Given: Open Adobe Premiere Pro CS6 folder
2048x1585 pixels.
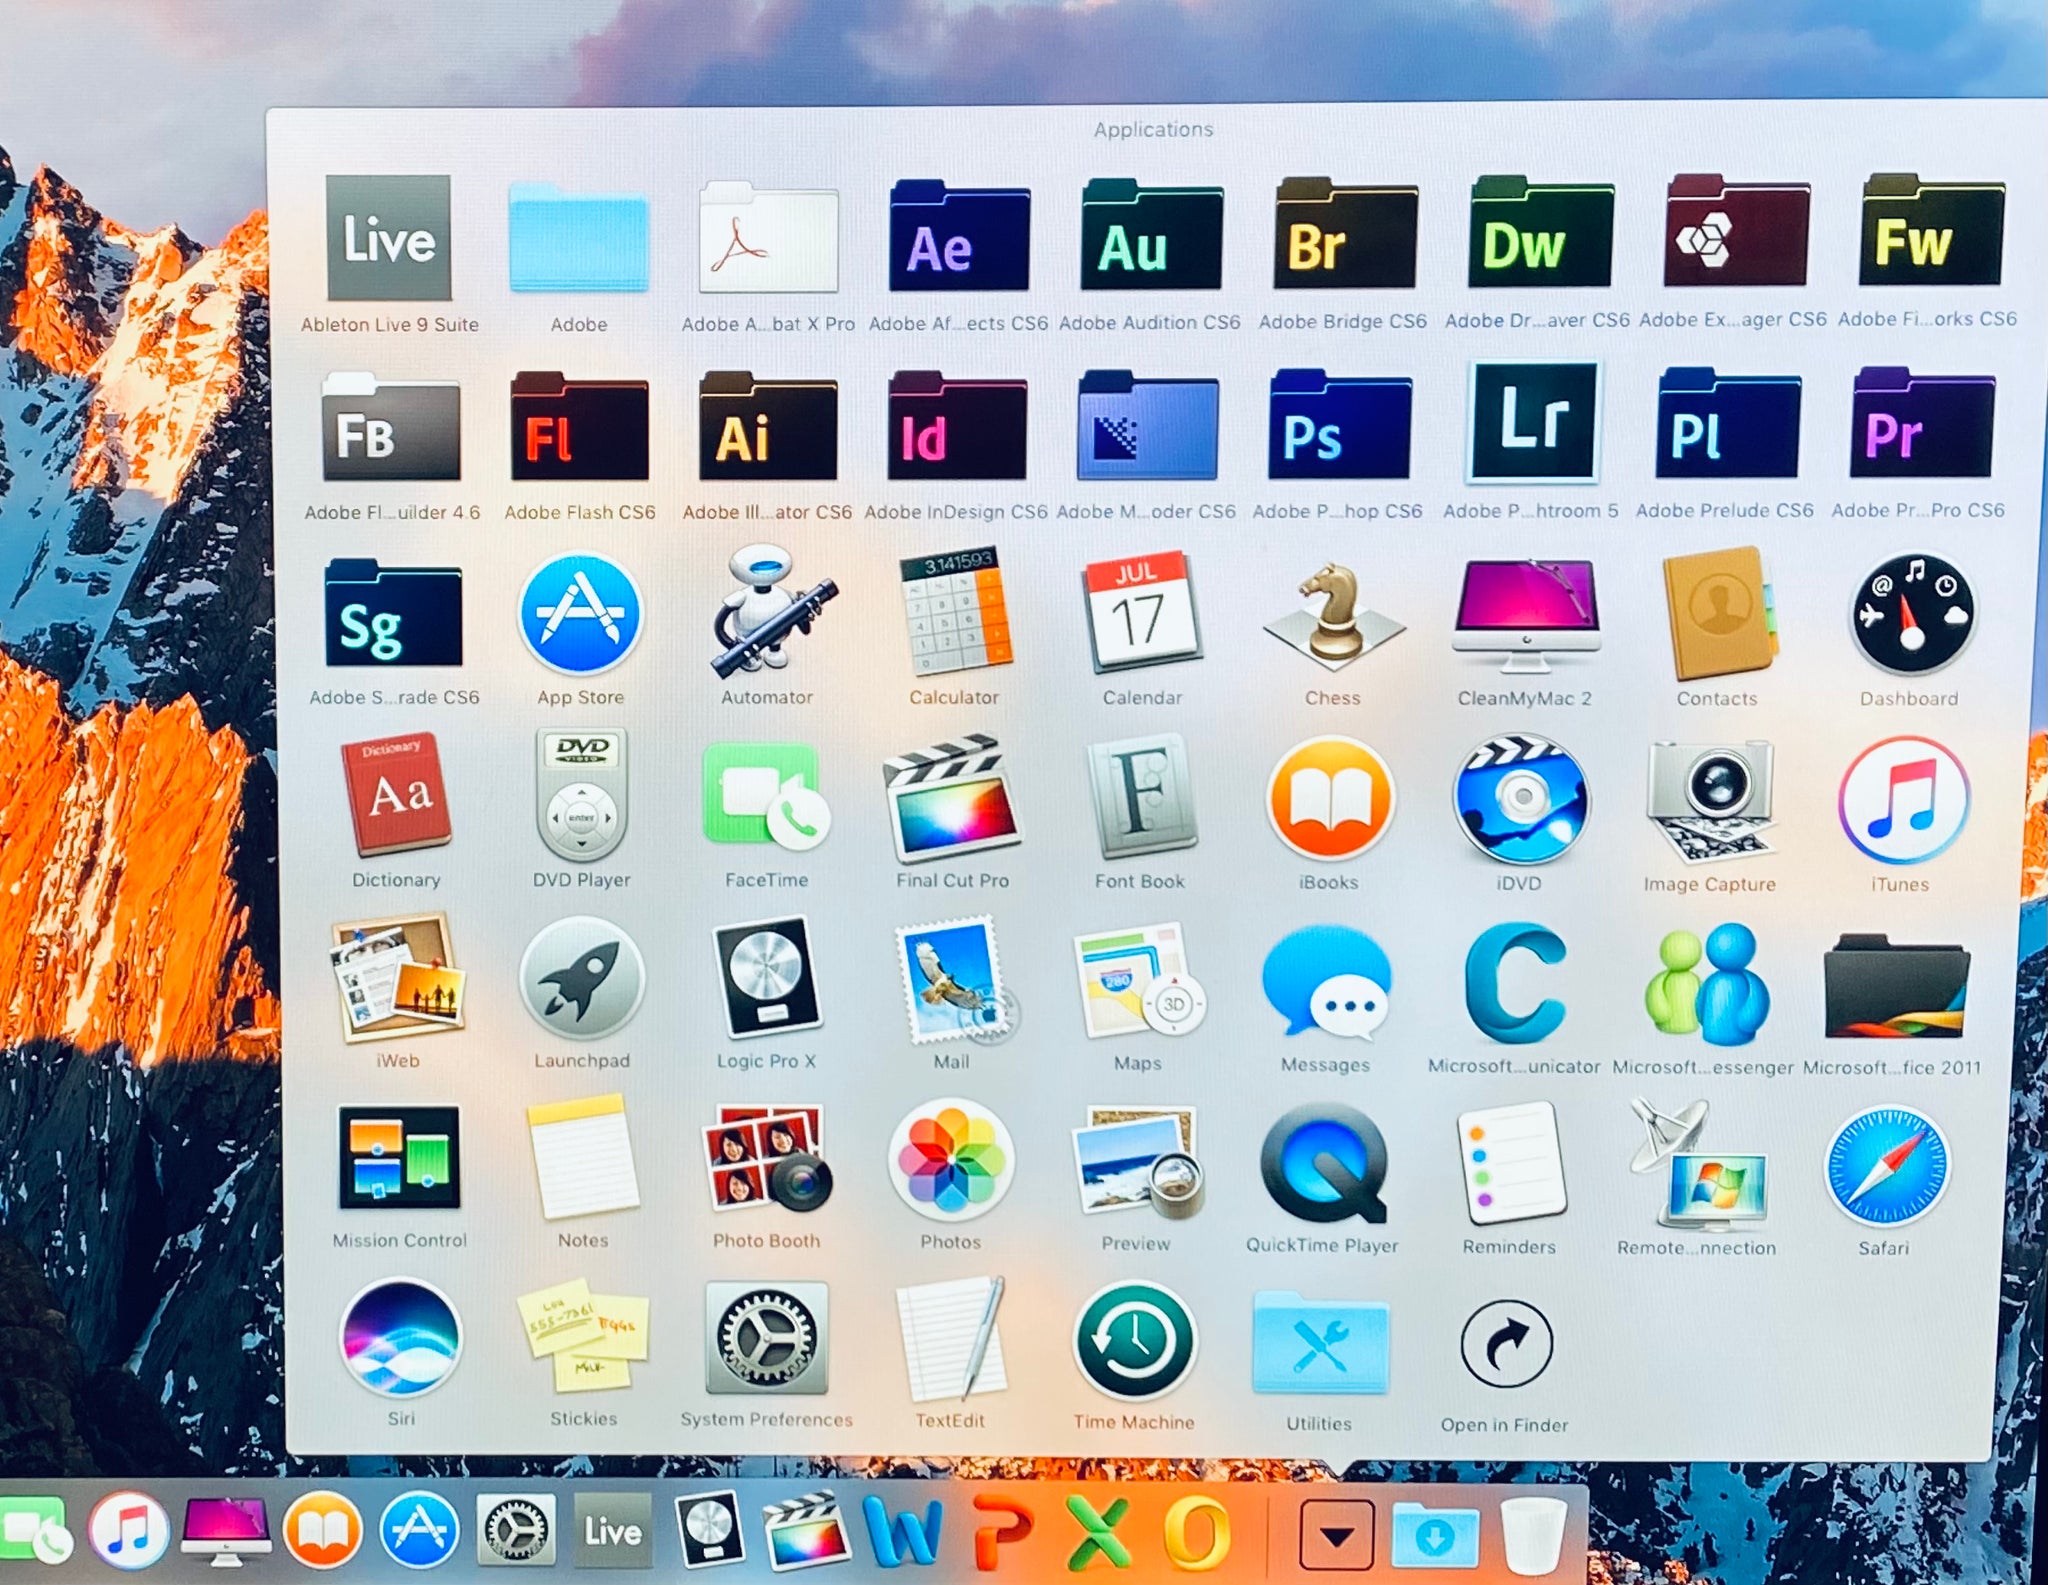Looking at the screenshot, I should [1921, 423].
